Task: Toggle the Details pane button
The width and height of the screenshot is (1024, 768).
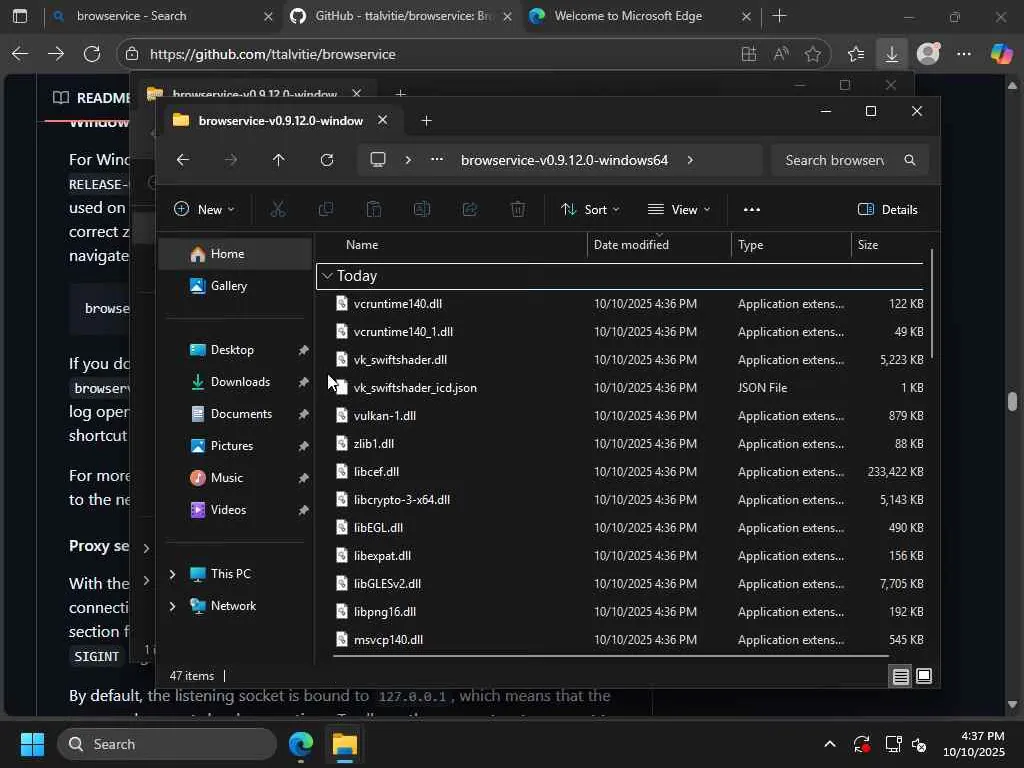Action: [888, 209]
